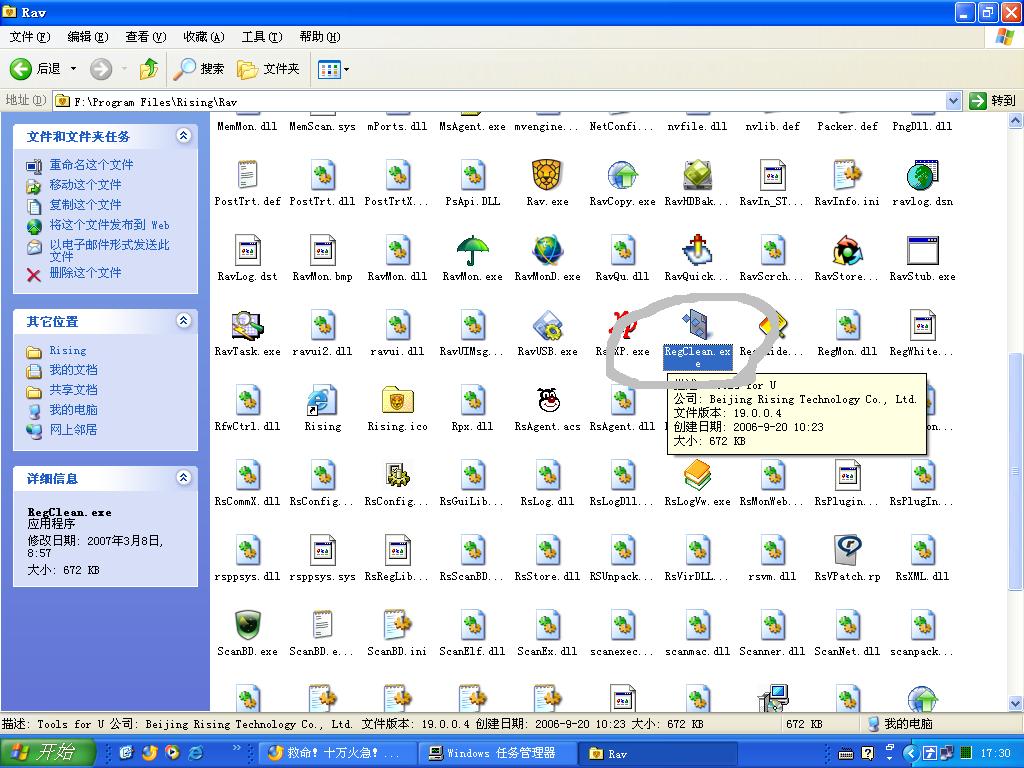Select the RavMon.bmp file icon

point(323,250)
